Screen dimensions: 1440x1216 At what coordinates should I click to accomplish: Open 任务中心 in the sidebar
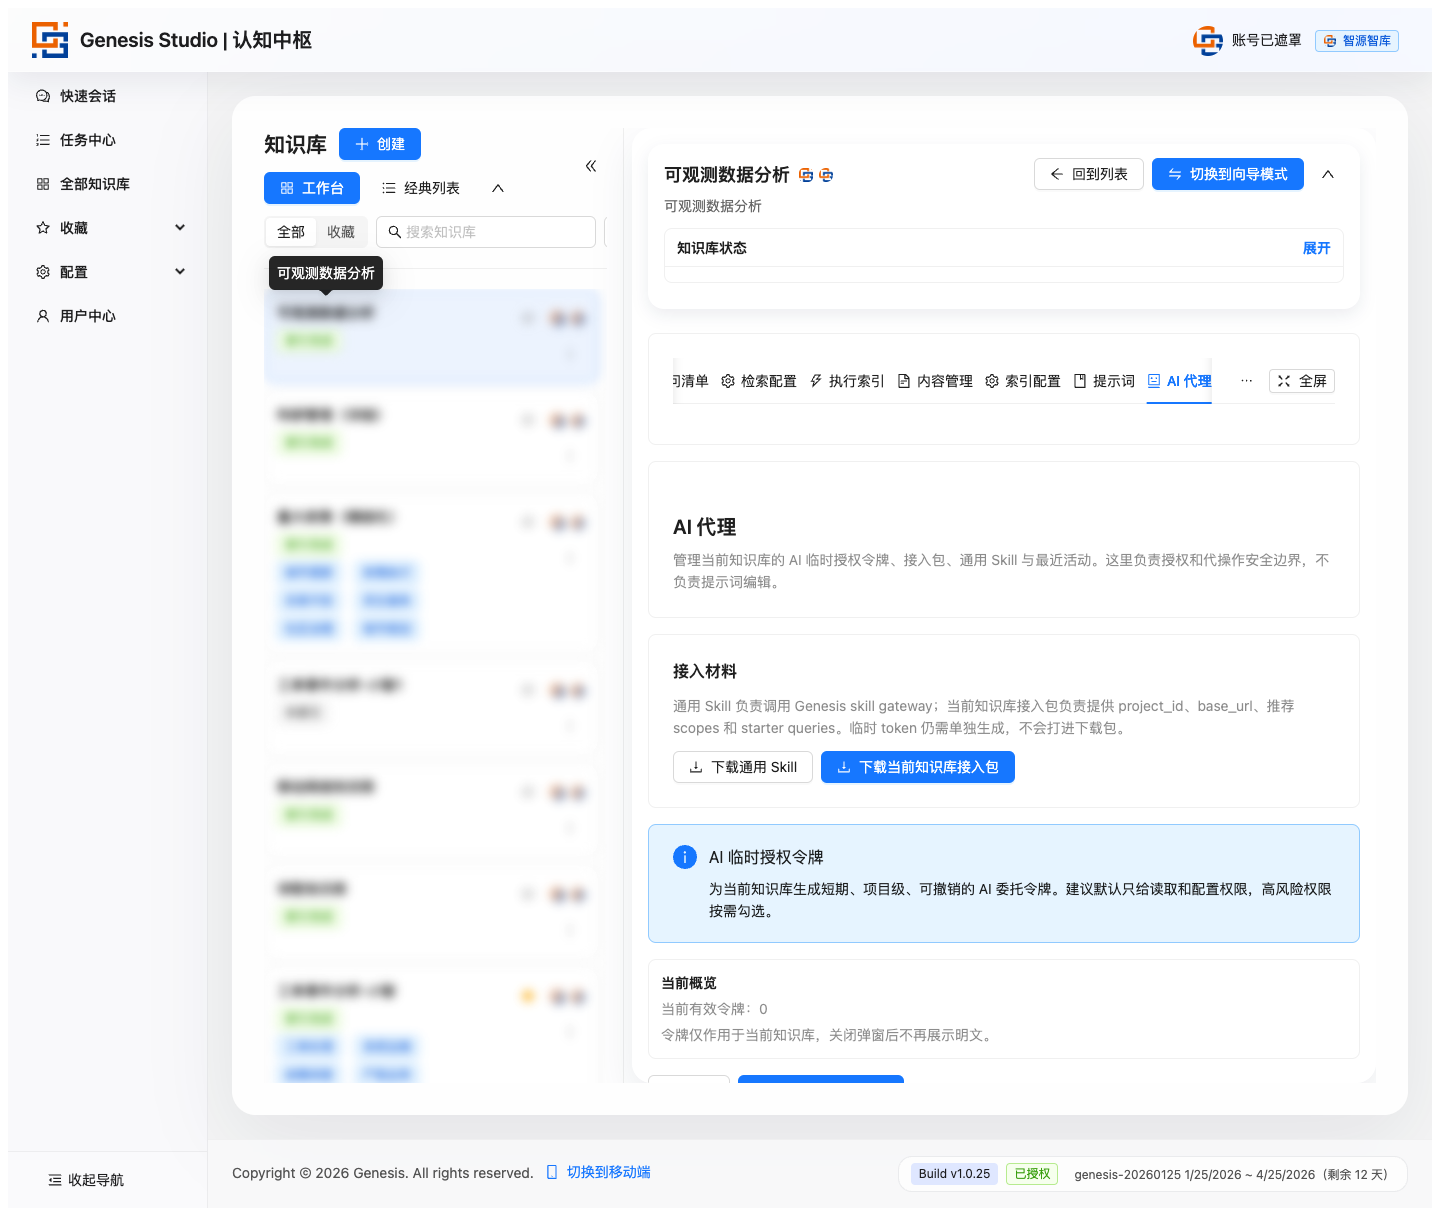point(88,140)
